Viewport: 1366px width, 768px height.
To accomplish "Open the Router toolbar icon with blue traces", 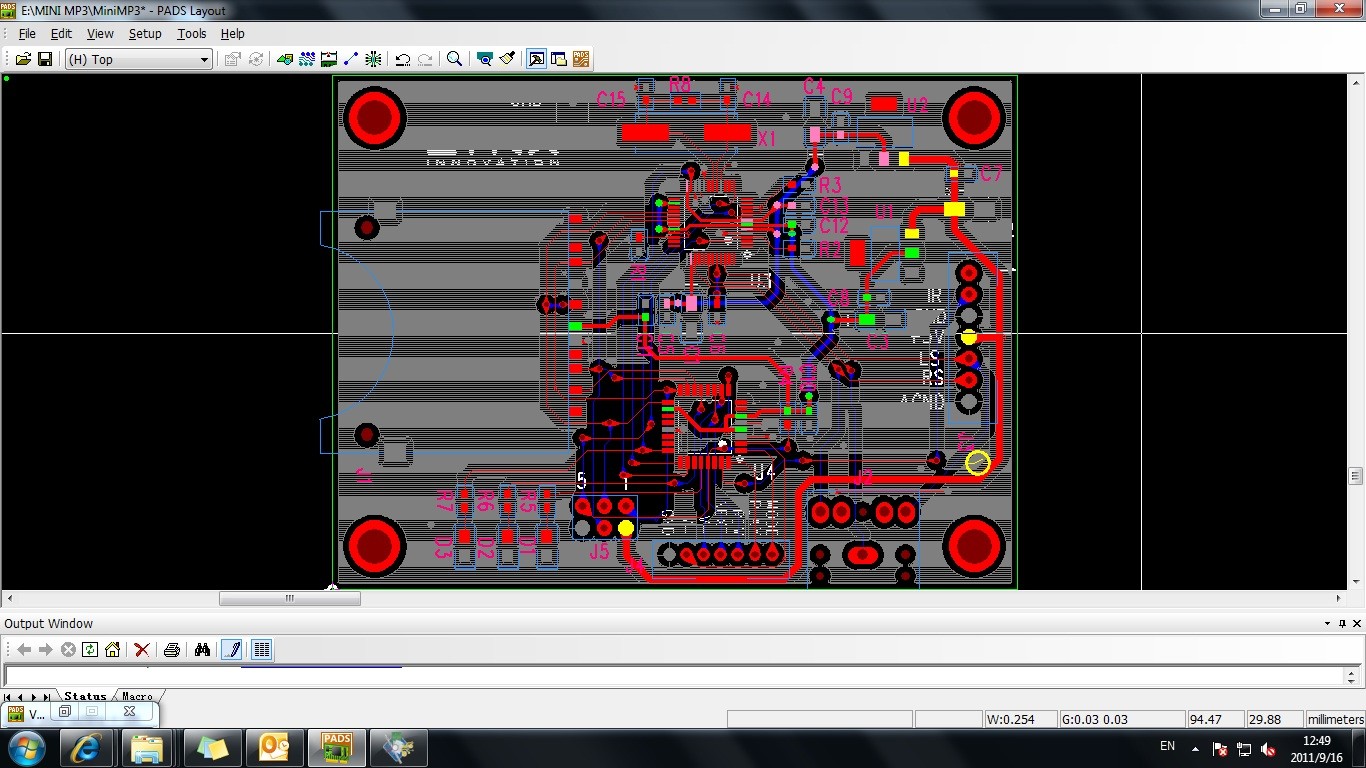I will [307, 59].
